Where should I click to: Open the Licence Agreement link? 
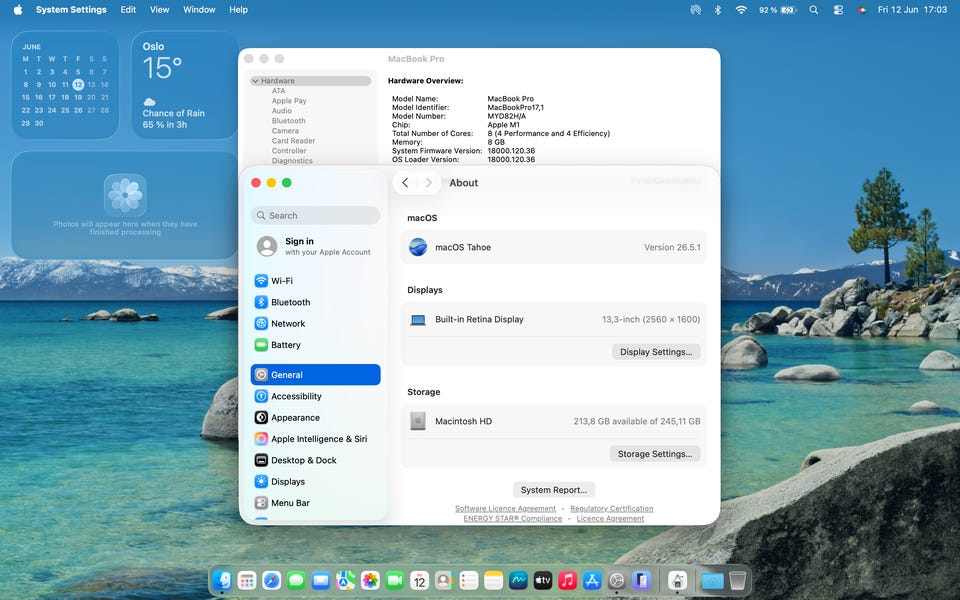[610, 519]
